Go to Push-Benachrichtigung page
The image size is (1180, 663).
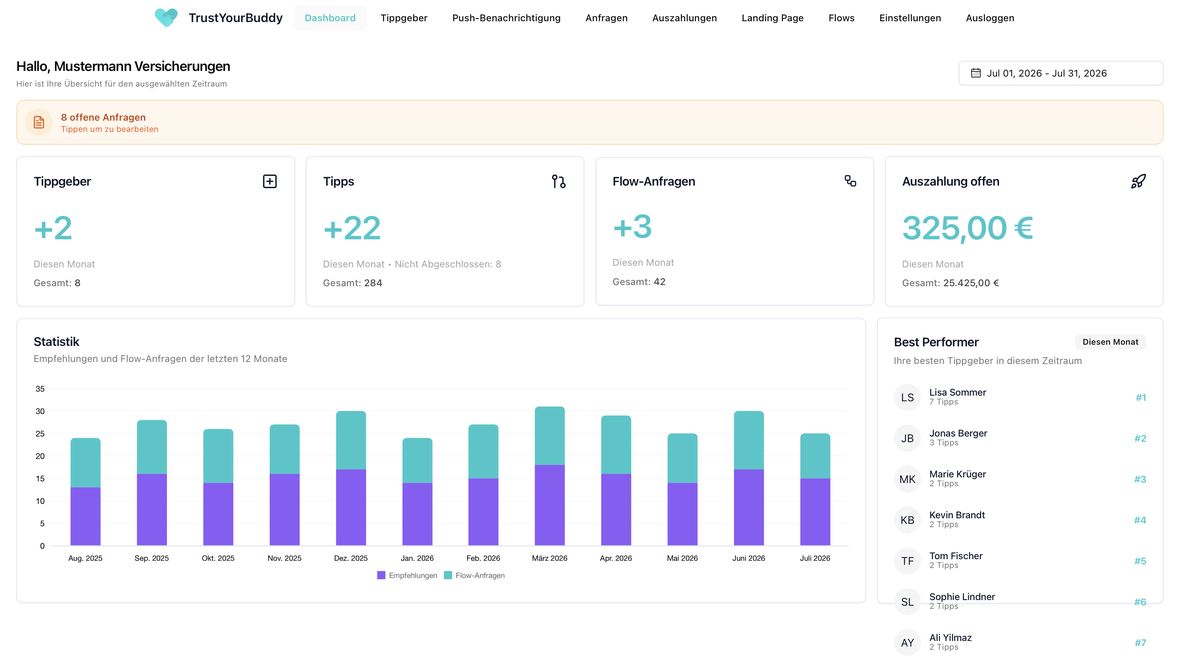coord(506,18)
